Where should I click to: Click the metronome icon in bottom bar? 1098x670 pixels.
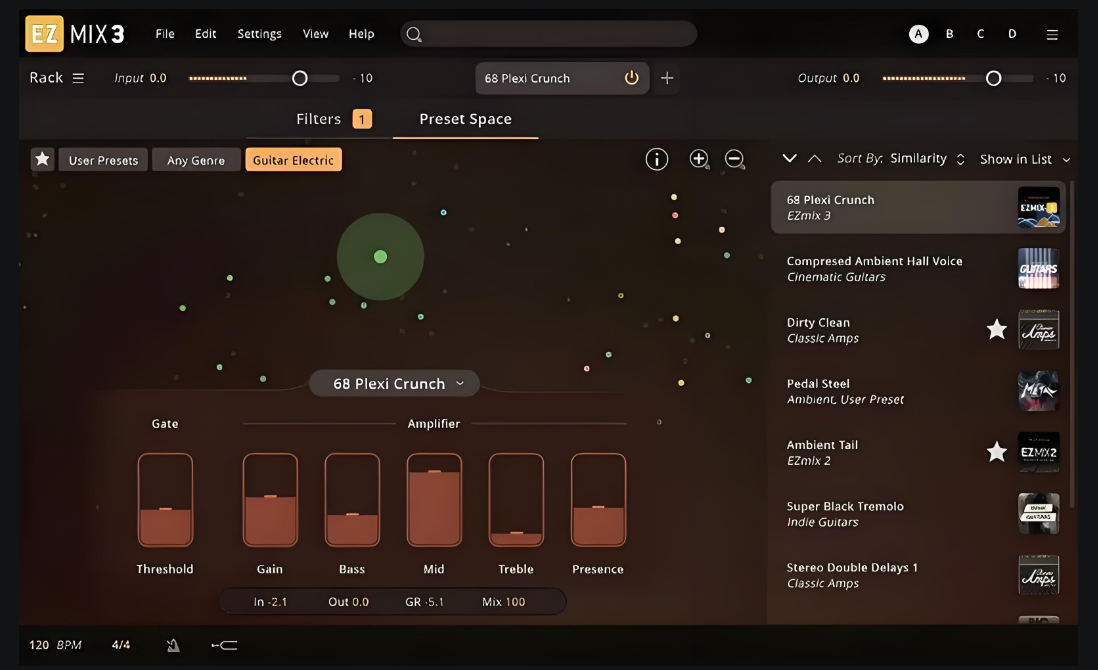pyautogui.click(x=172, y=645)
